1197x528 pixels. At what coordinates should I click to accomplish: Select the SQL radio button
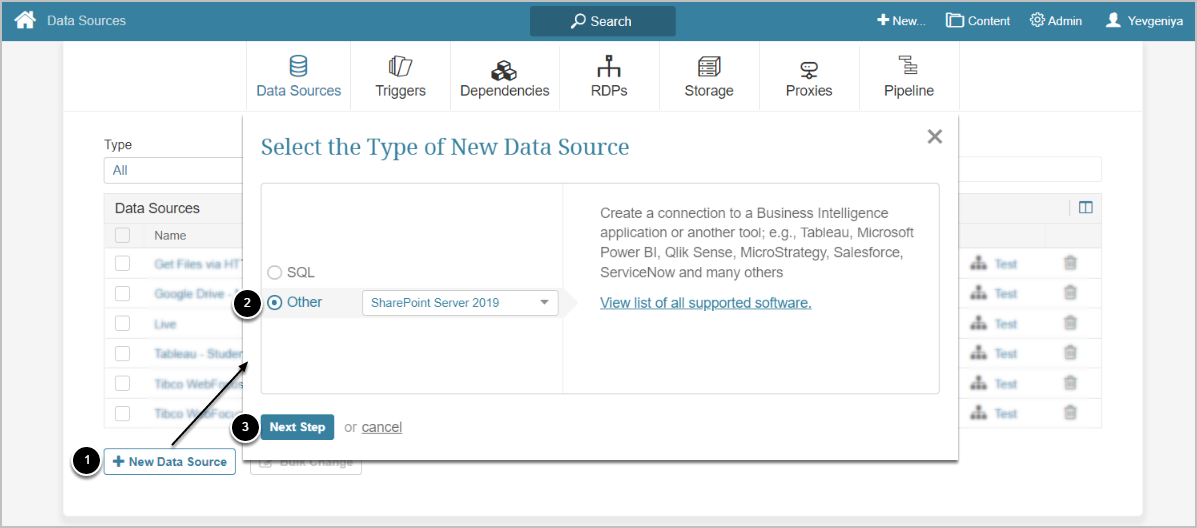[275, 272]
